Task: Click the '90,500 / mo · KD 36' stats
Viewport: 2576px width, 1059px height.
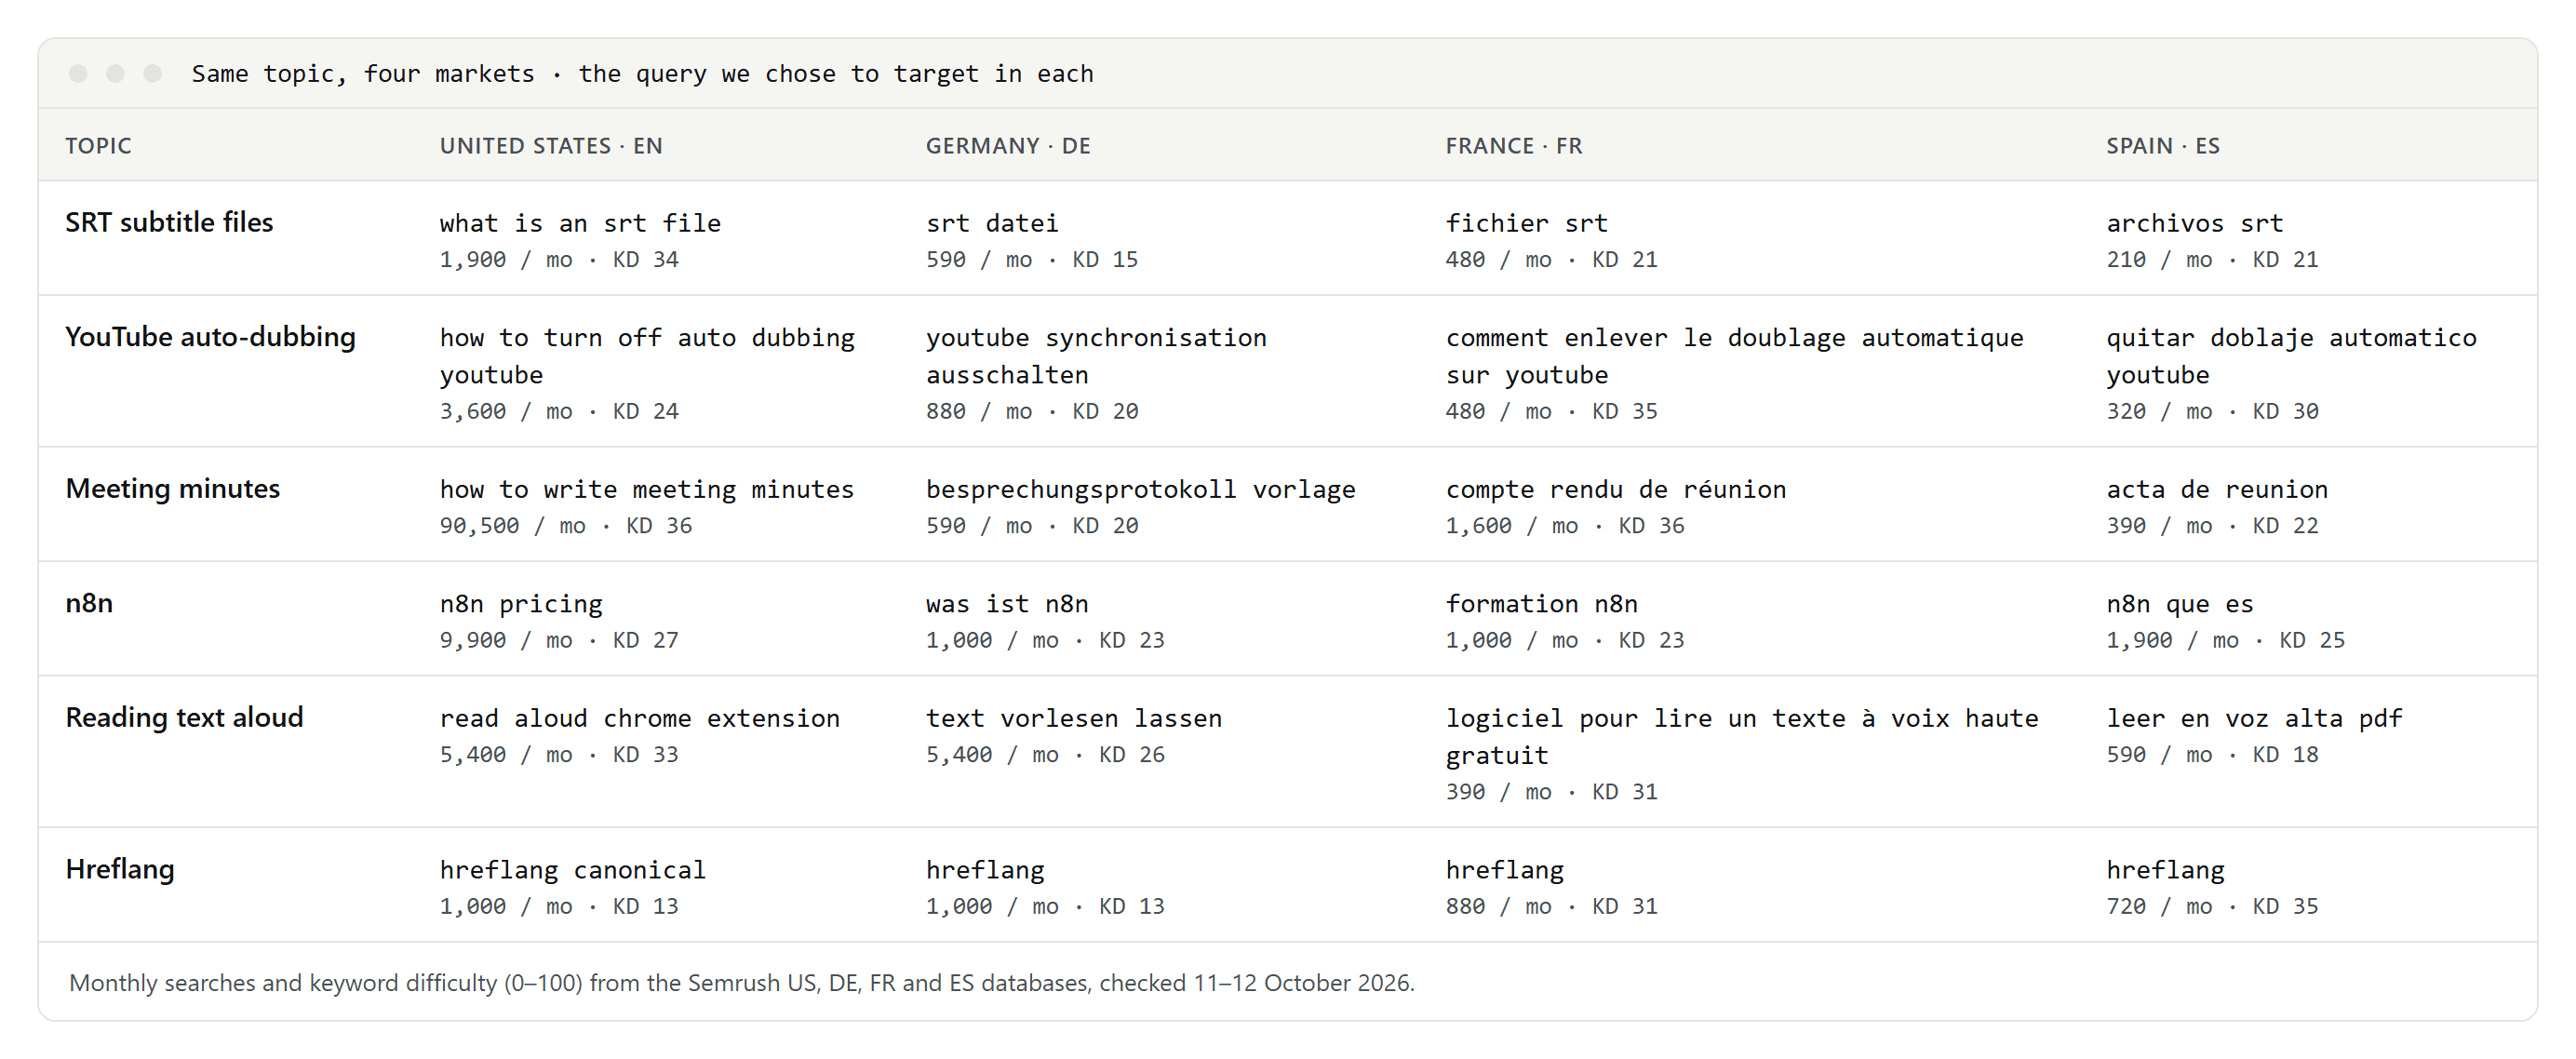Action: coord(566,526)
